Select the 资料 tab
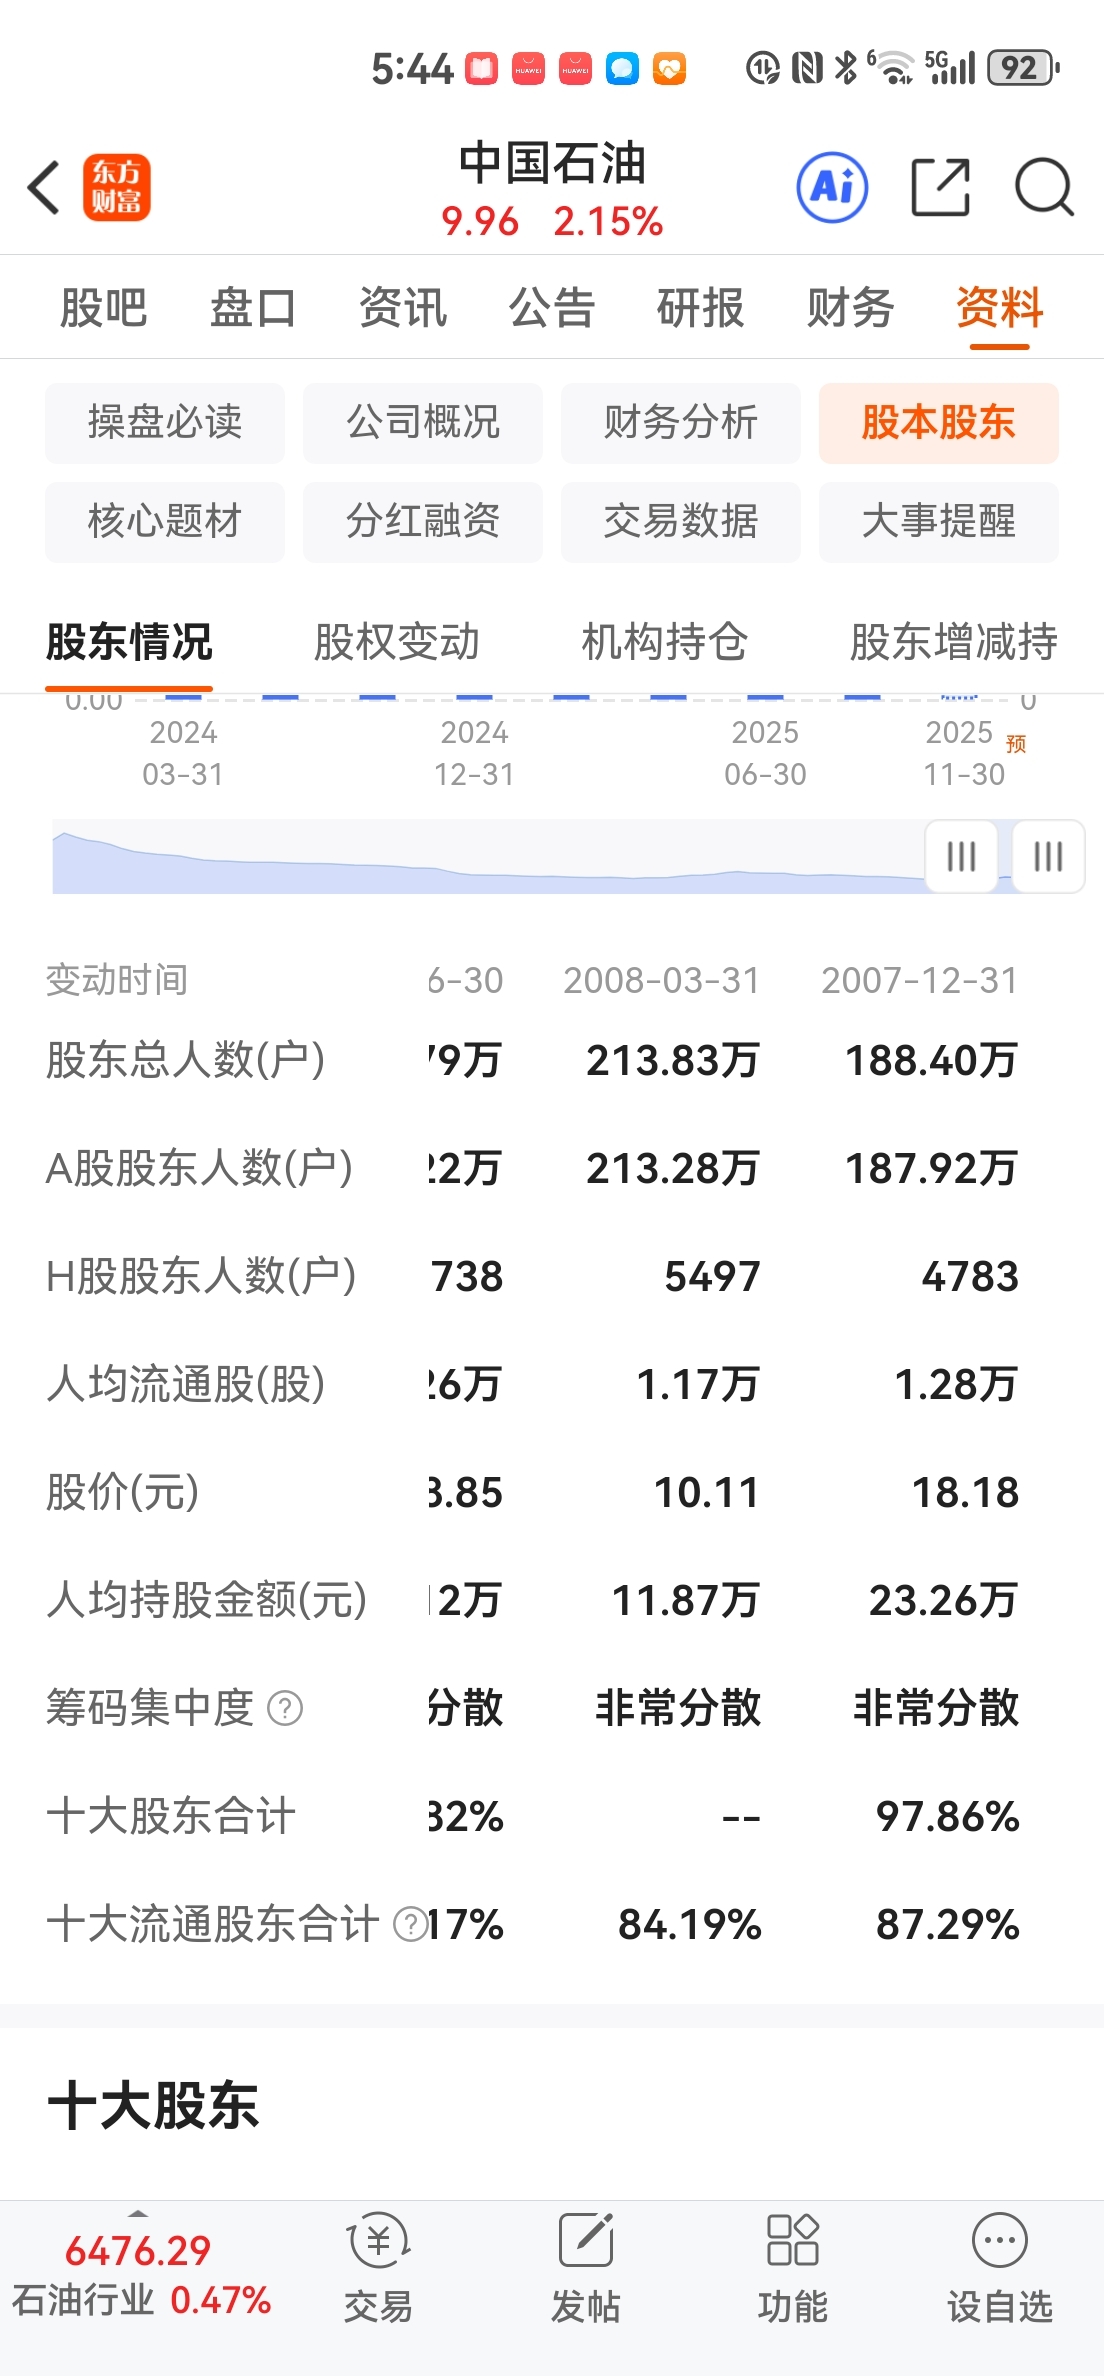Screen dimensions: 1104x2376 [x=999, y=307]
